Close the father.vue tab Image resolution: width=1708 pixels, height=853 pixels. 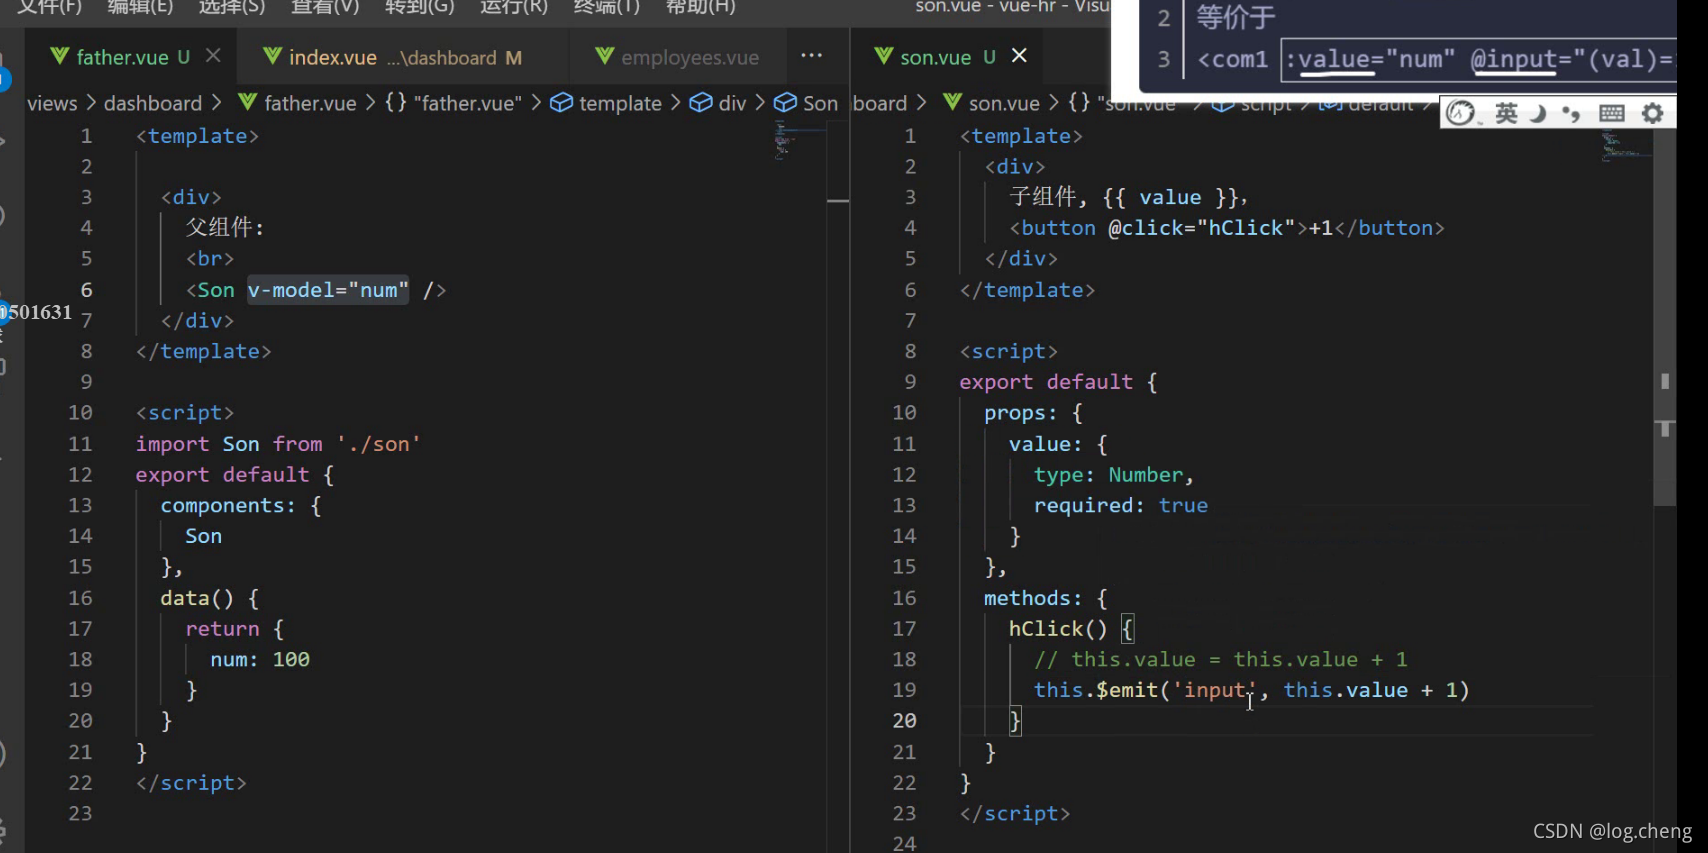click(213, 56)
